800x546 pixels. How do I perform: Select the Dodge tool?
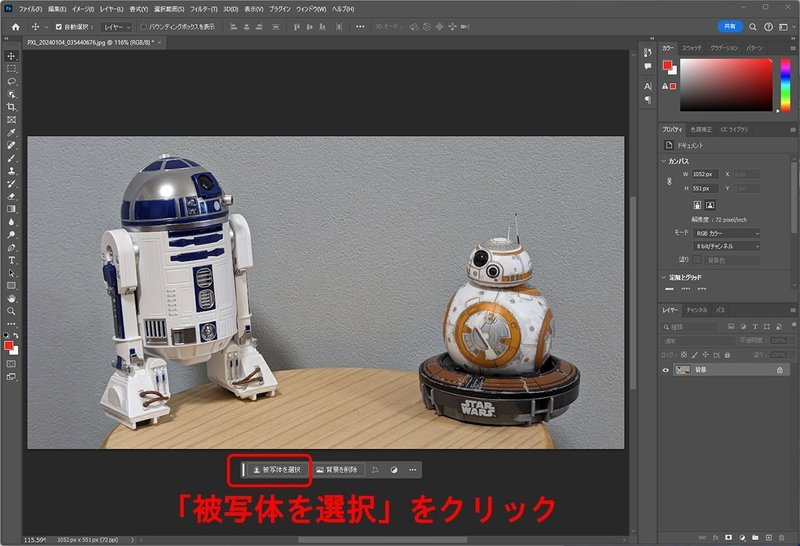tap(11, 235)
